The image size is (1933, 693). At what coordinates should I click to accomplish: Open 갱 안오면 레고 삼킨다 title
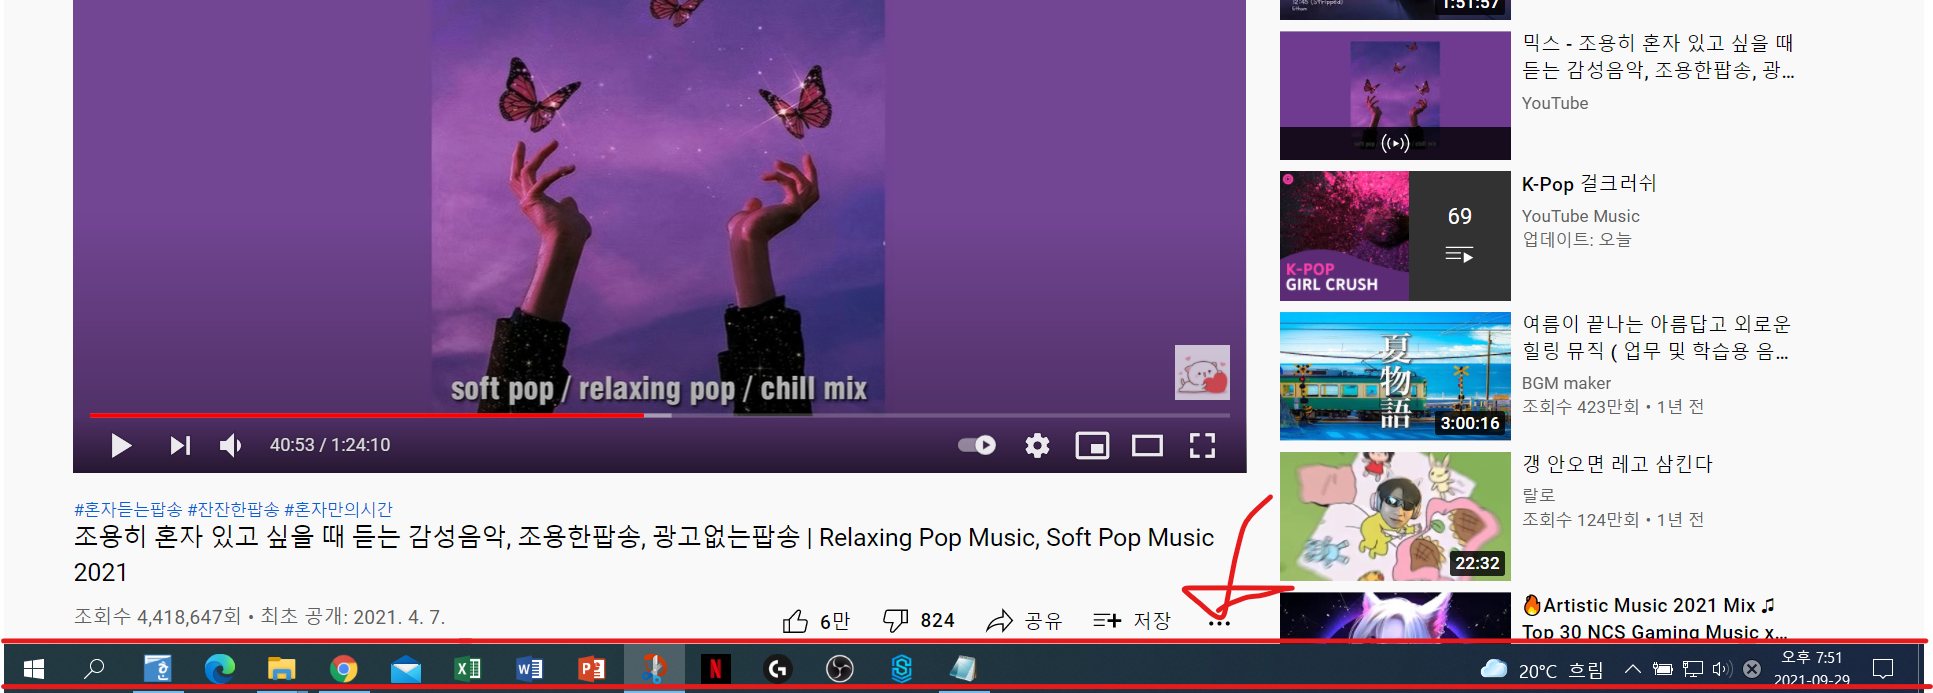pos(1617,464)
